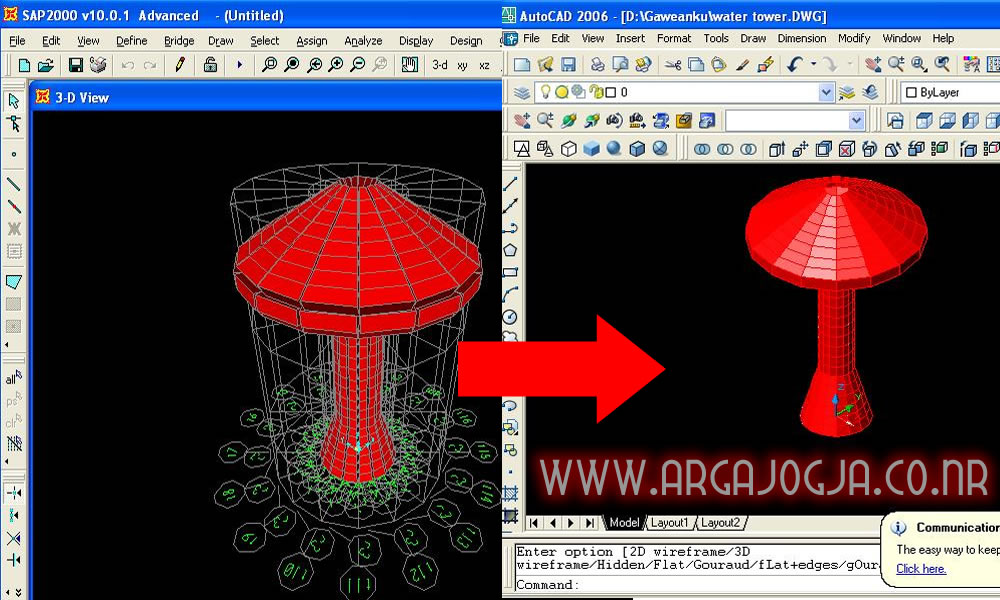The image size is (1000, 600).
Task: Apply Gouraud Shaded sphere icon
Action: click(614, 149)
